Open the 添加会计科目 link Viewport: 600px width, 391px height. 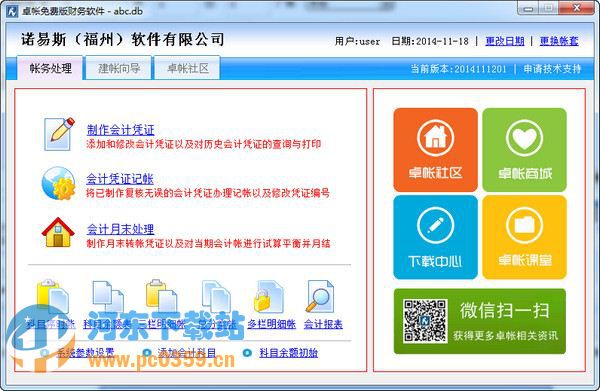(x=187, y=353)
